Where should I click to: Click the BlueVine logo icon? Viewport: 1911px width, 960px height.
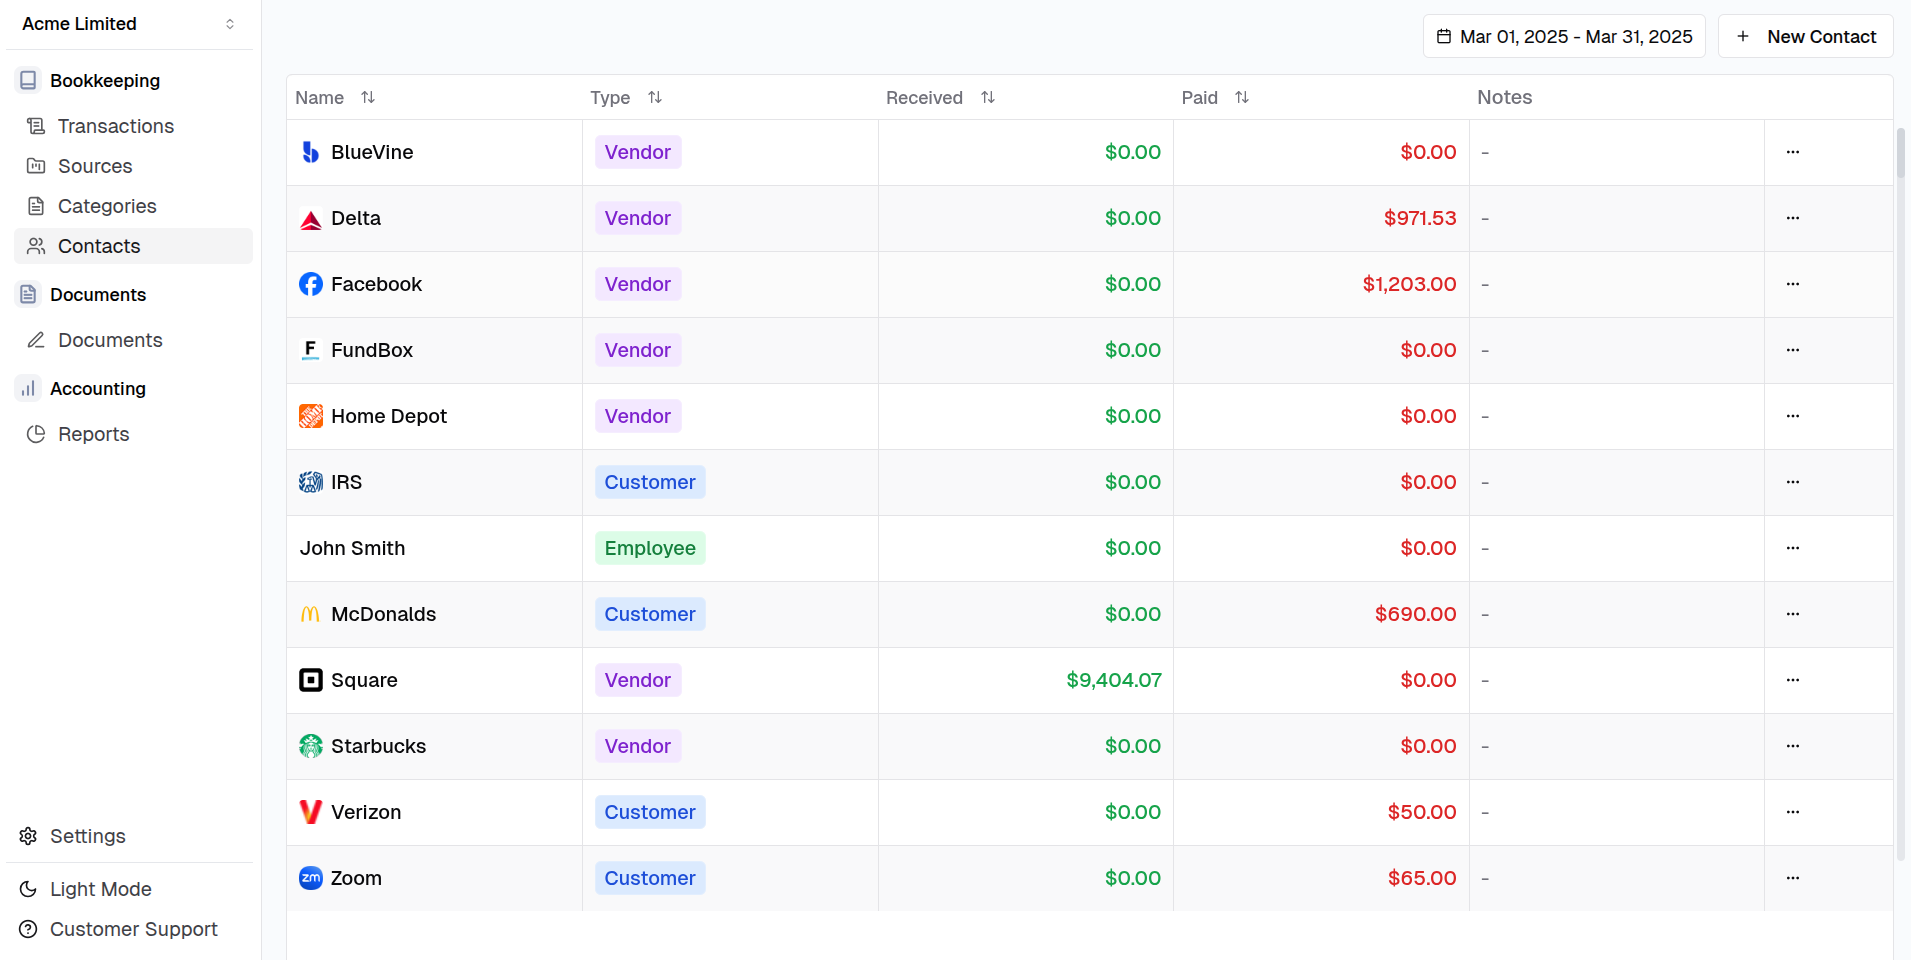311,152
